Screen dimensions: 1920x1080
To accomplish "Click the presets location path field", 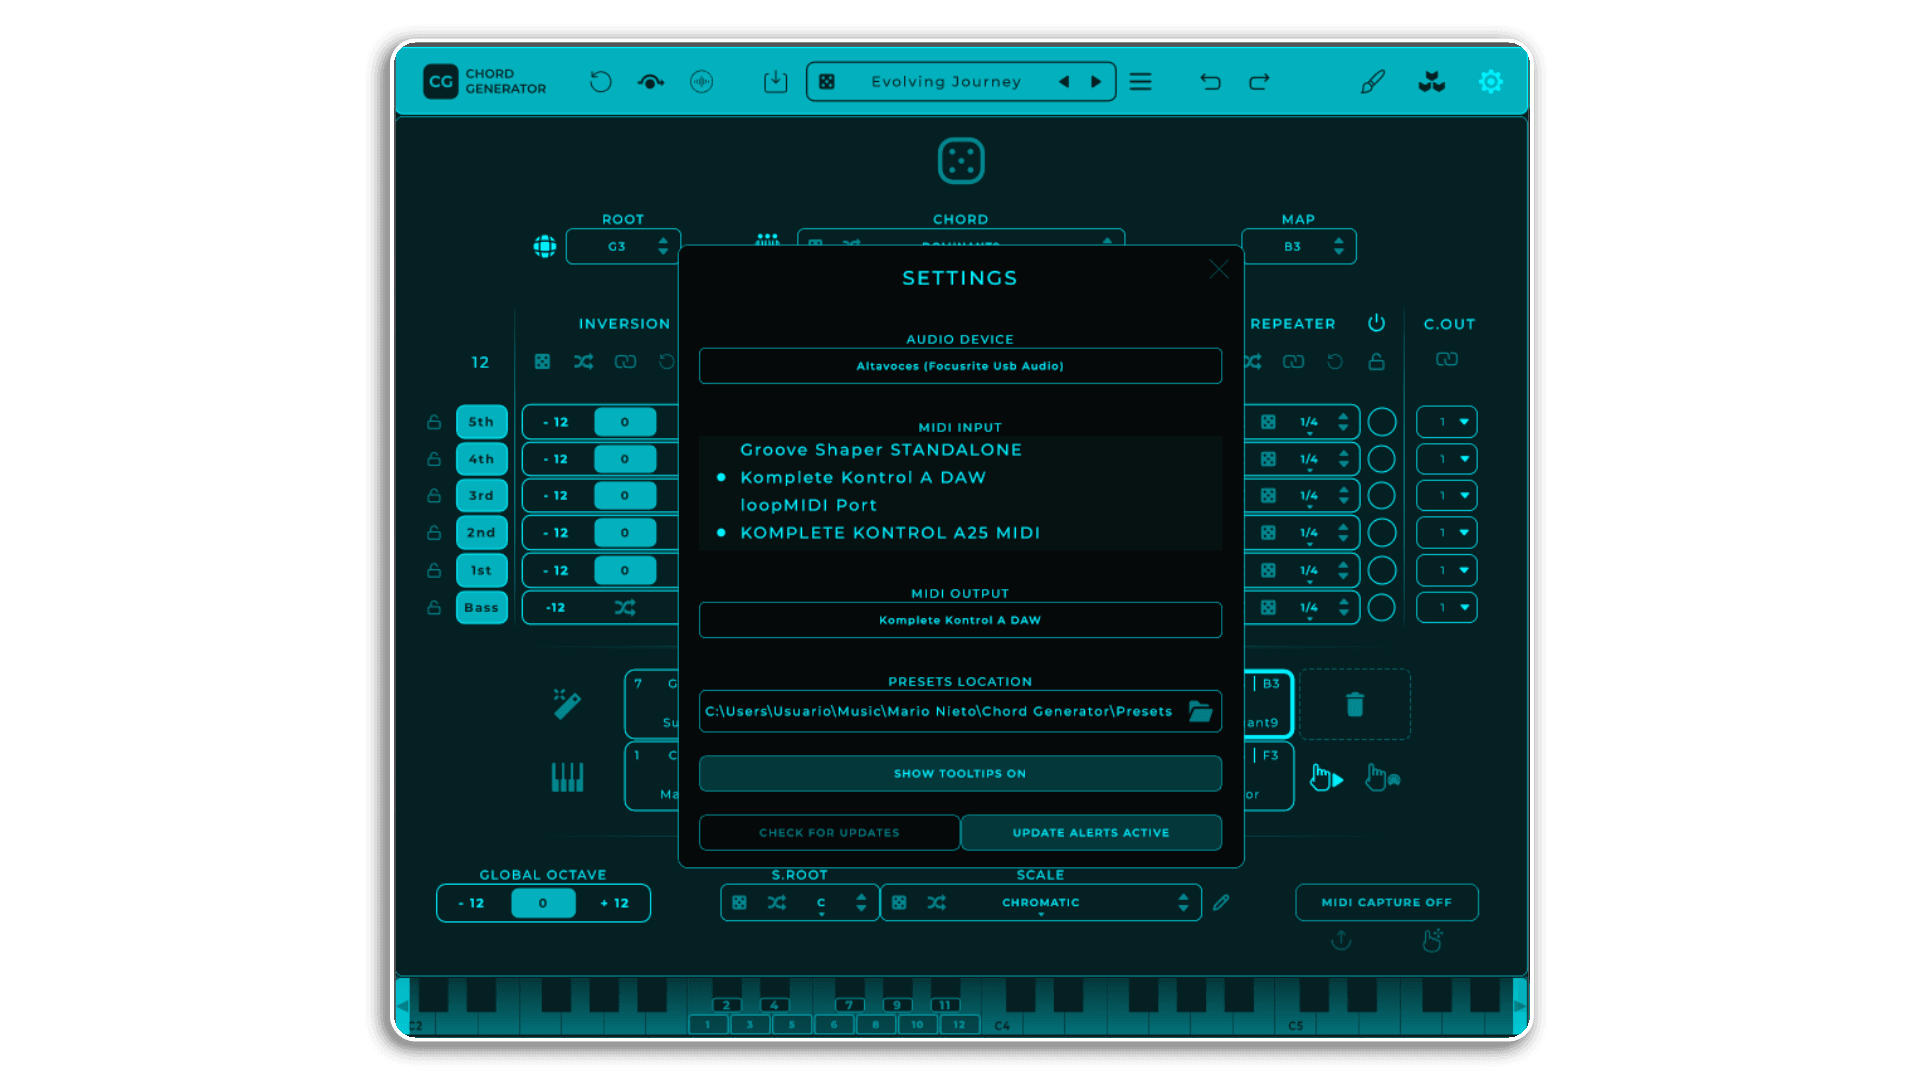I will (938, 711).
